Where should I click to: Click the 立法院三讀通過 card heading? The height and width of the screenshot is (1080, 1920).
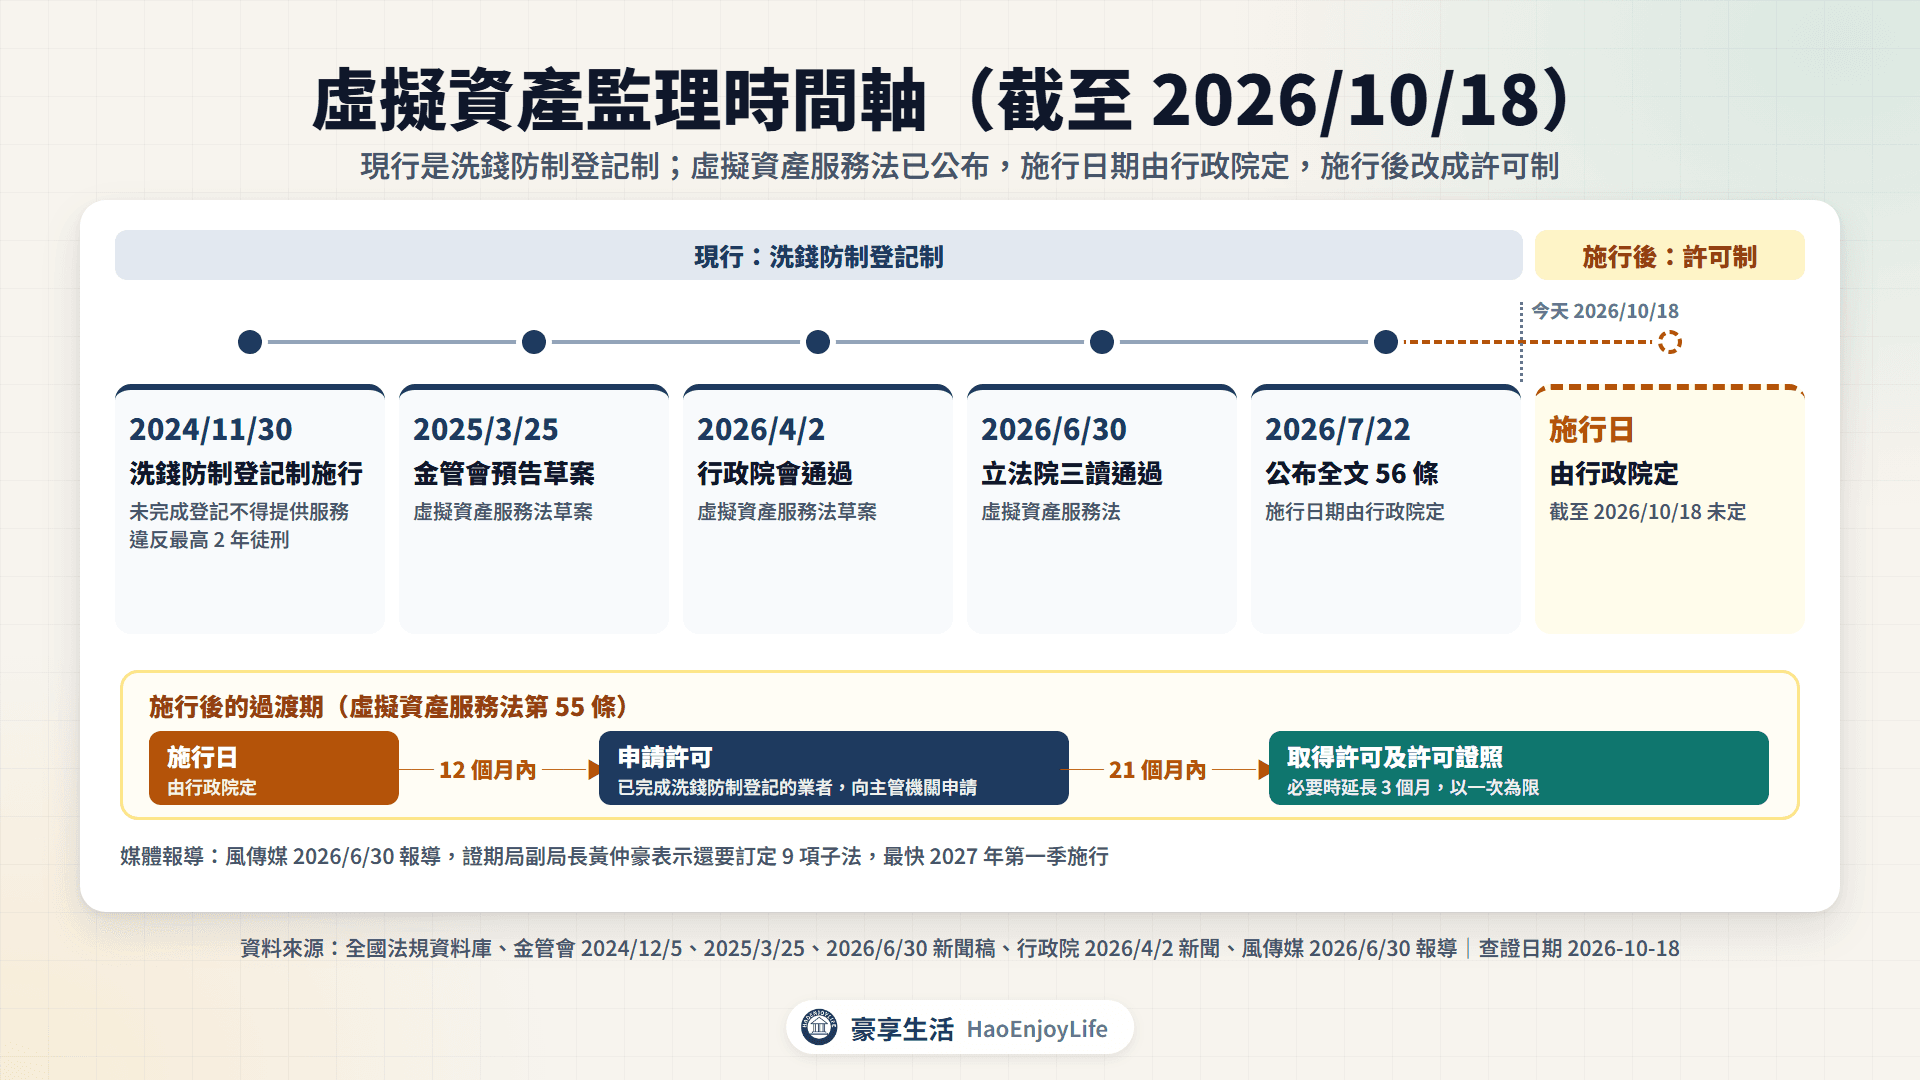click(x=1072, y=474)
